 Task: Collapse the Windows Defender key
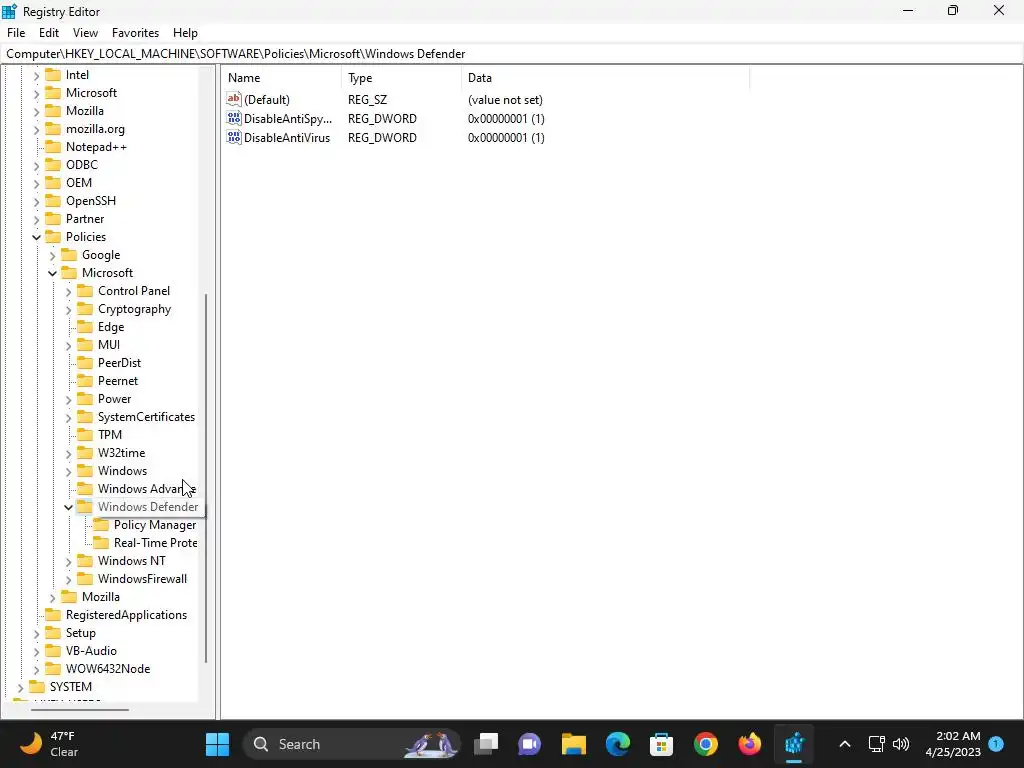tap(69, 507)
